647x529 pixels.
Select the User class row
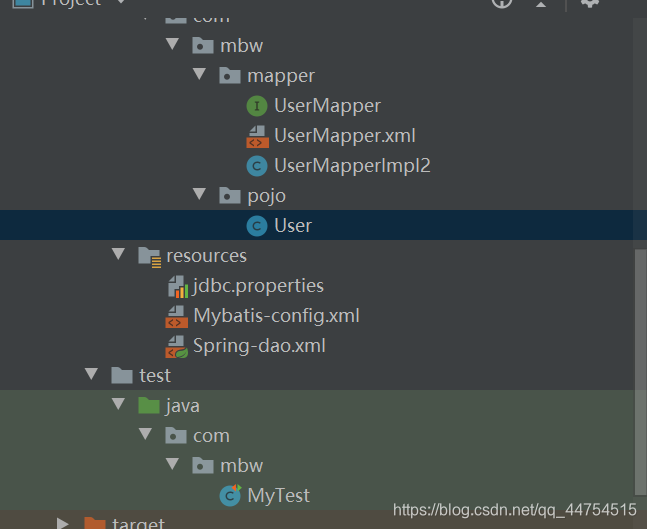[x=316, y=225]
